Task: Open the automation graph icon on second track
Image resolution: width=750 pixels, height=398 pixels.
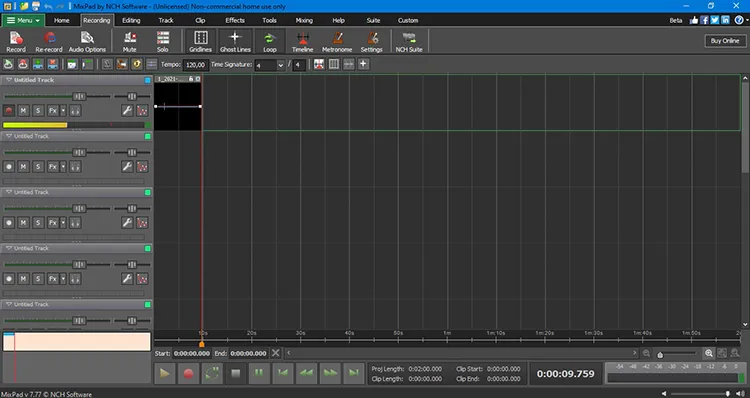Action: tap(142, 166)
